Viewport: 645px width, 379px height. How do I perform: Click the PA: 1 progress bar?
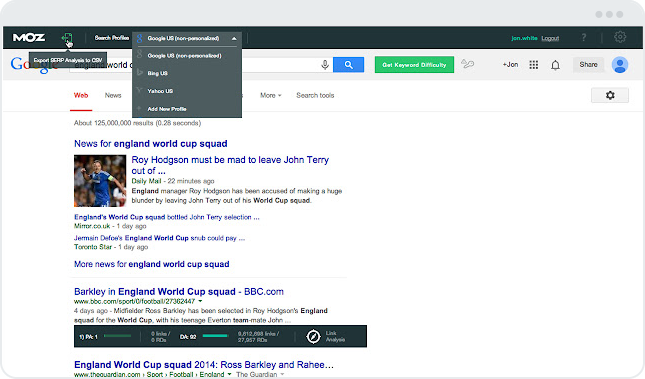[117, 336]
